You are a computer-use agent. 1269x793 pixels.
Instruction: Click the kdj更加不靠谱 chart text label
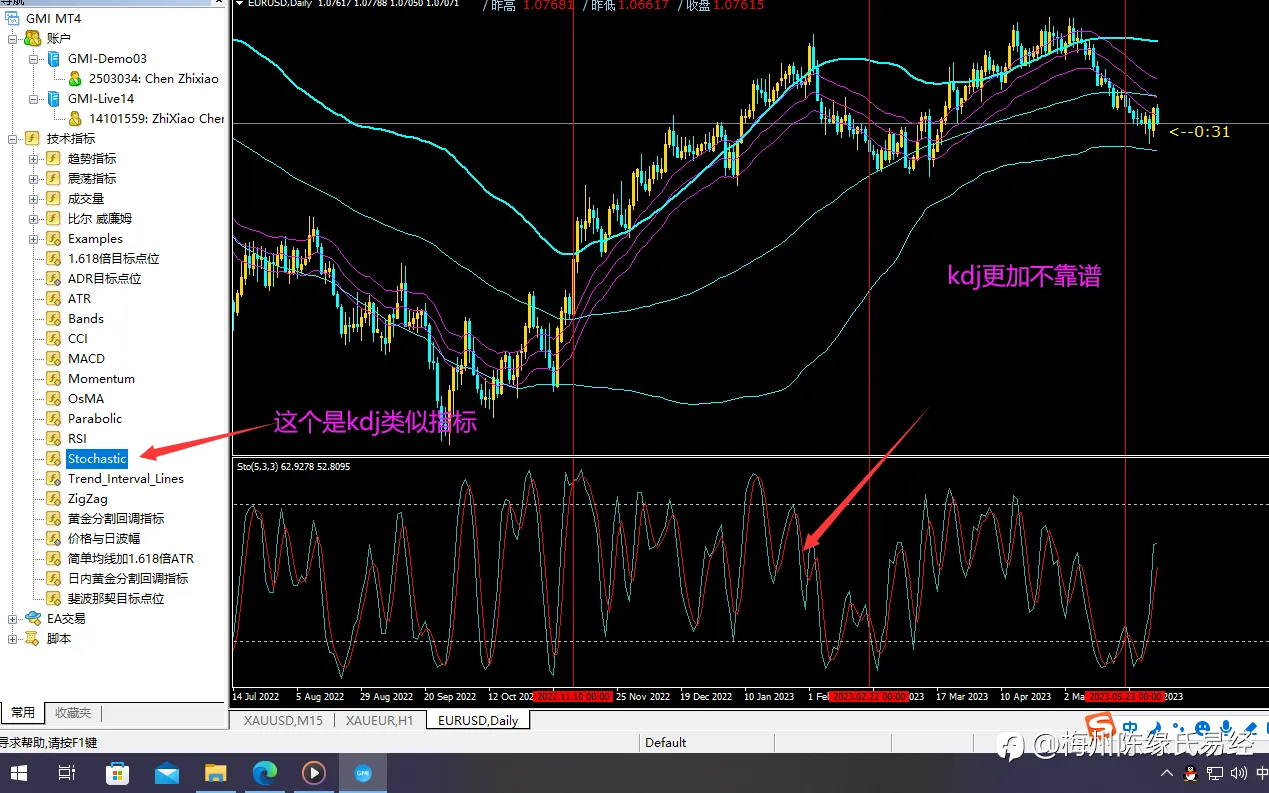tap(1024, 277)
